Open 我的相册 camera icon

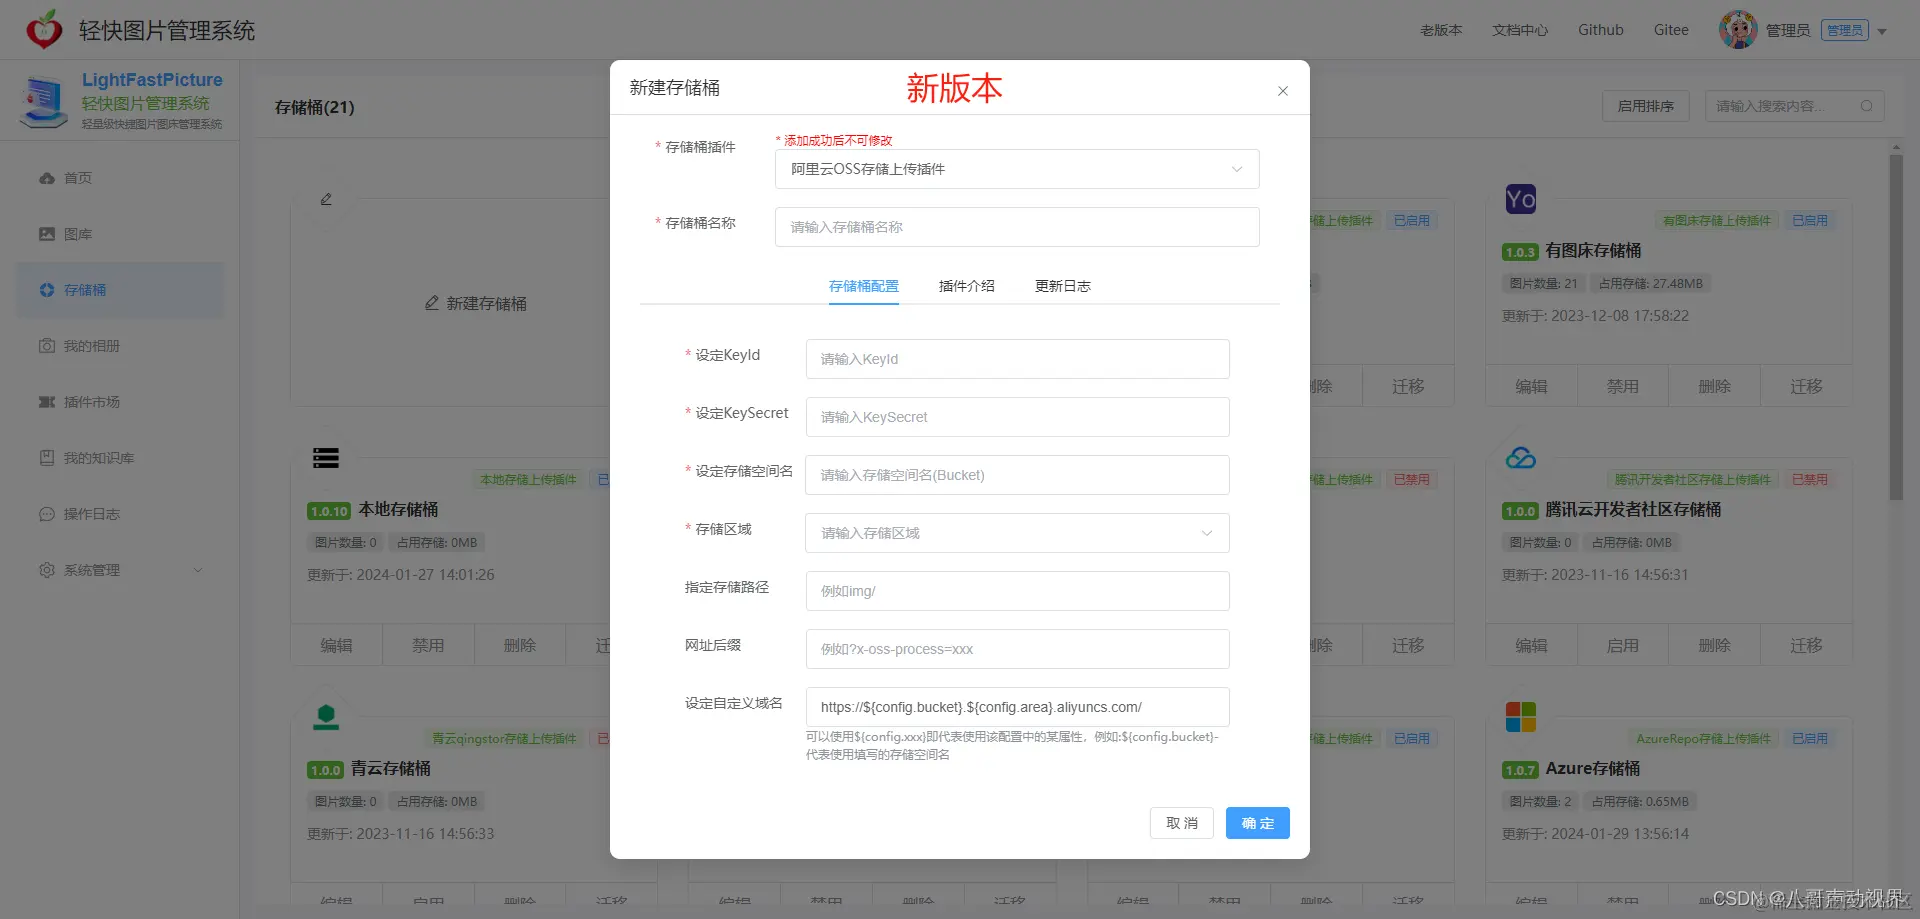(x=47, y=346)
